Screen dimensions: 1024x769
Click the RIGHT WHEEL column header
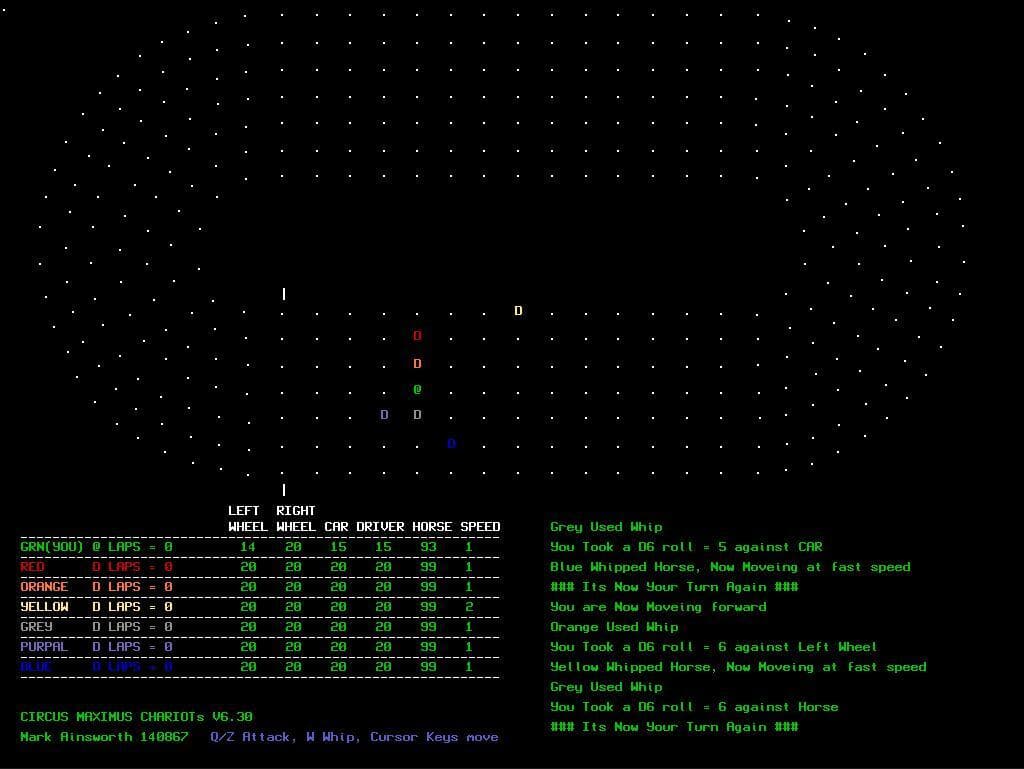click(296, 518)
